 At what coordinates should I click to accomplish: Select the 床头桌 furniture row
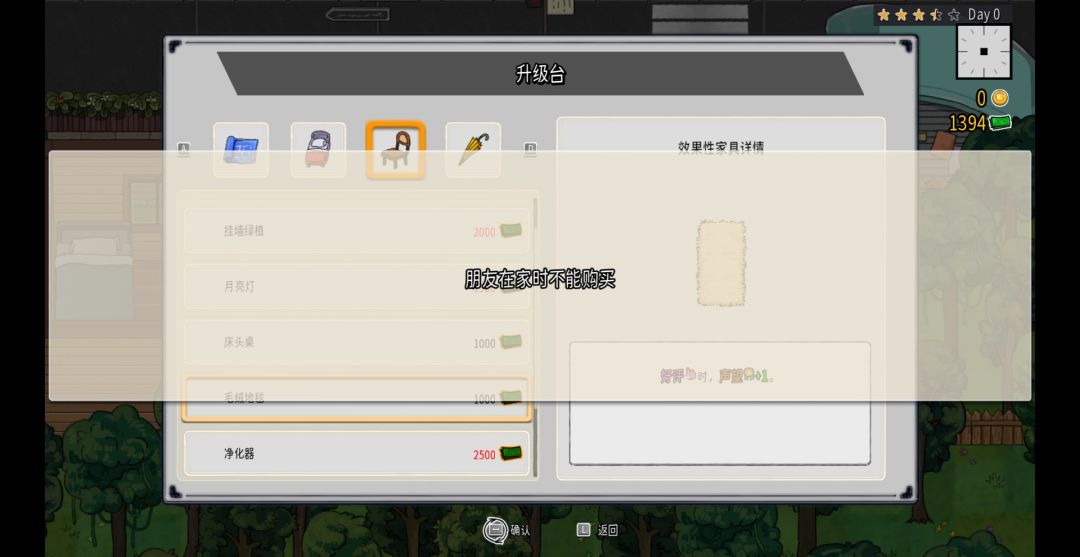tap(357, 342)
